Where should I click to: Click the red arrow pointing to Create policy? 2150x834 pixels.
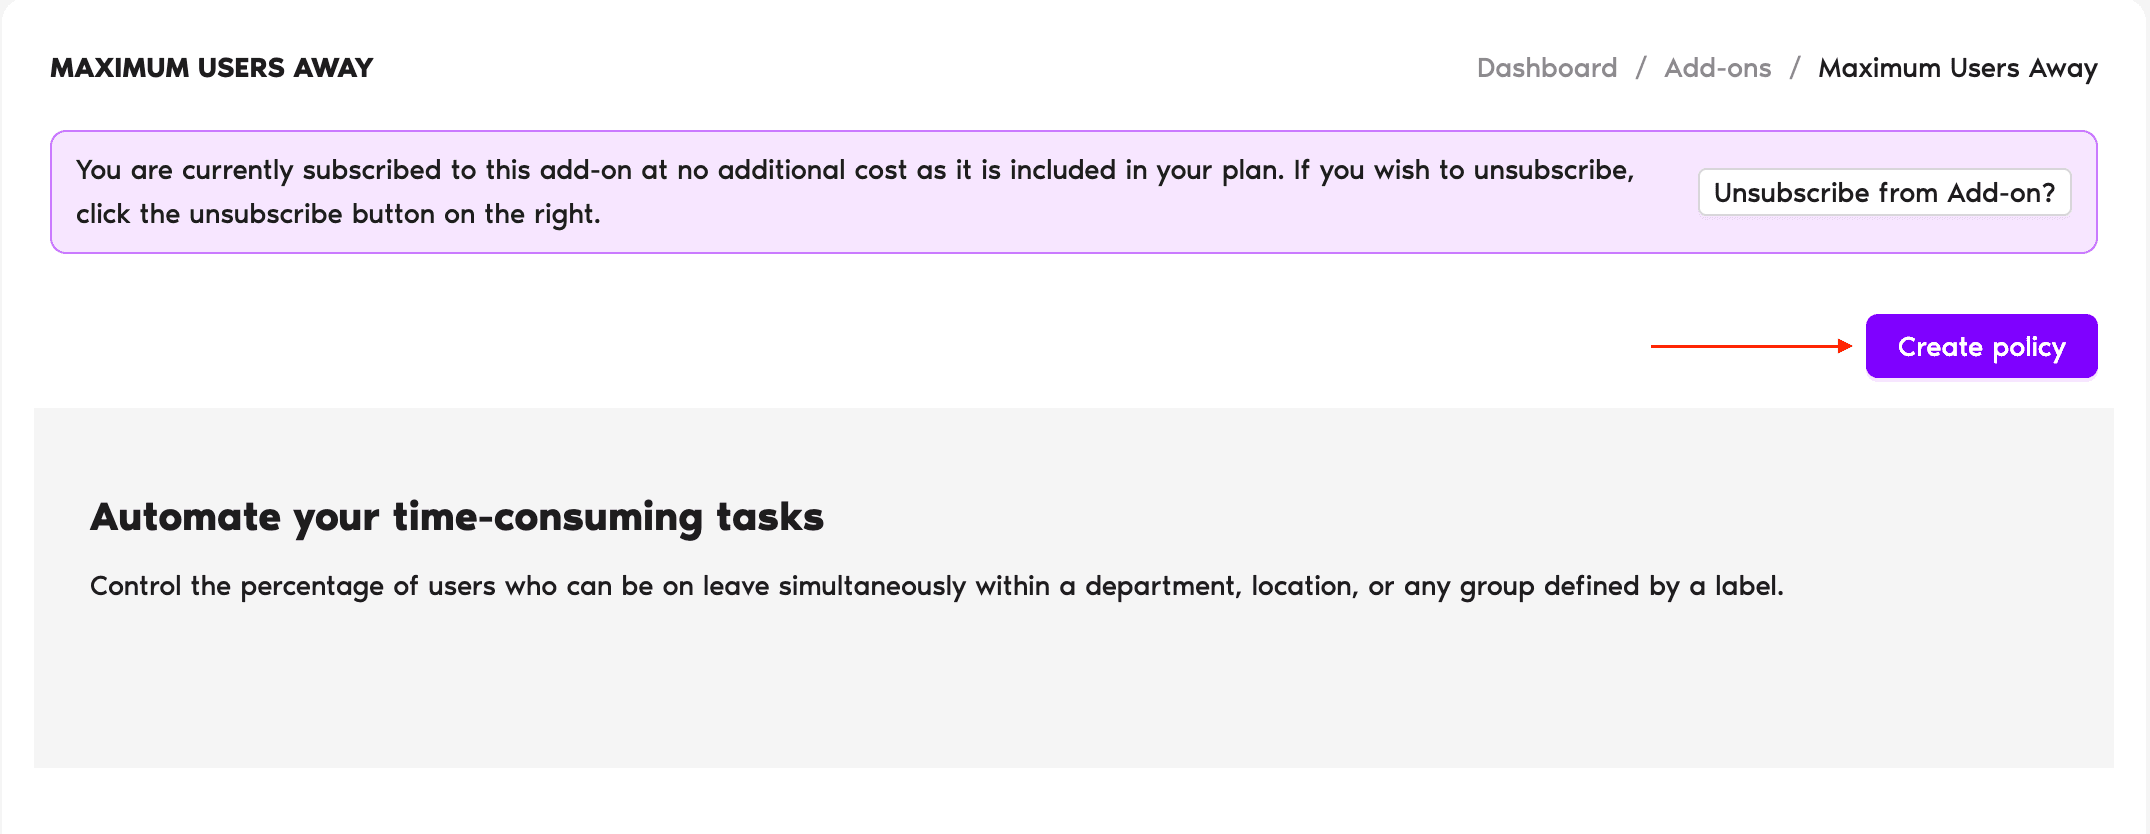coord(1750,346)
